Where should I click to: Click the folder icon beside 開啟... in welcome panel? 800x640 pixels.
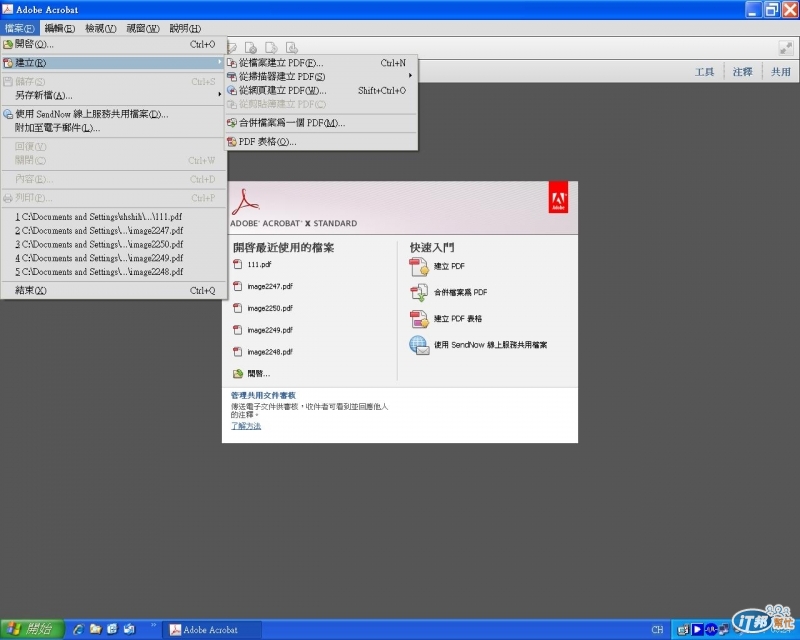[238, 374]
